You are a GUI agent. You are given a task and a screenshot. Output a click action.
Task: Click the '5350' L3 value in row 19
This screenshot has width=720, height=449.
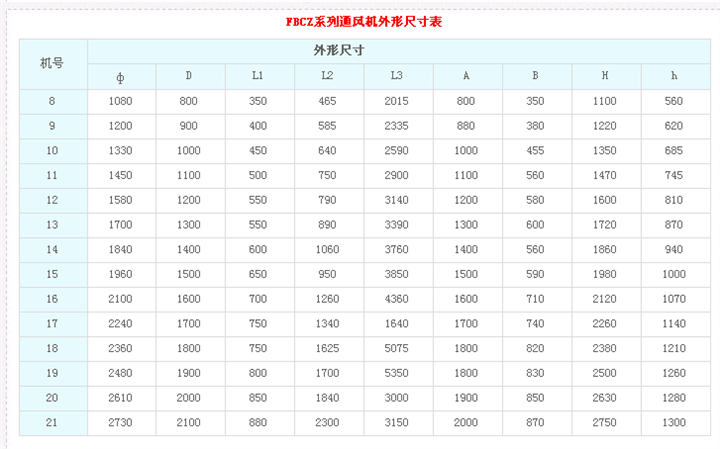(x=396, y=373)
